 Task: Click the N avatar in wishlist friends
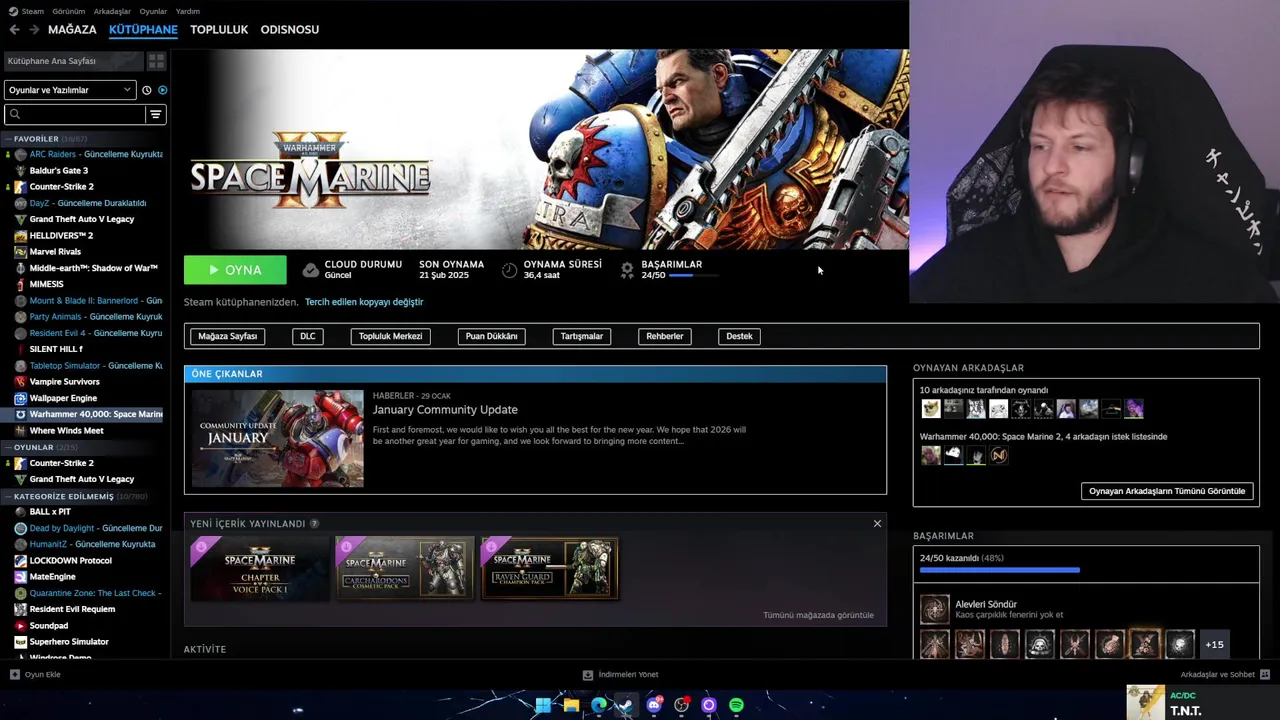(998, 455)
